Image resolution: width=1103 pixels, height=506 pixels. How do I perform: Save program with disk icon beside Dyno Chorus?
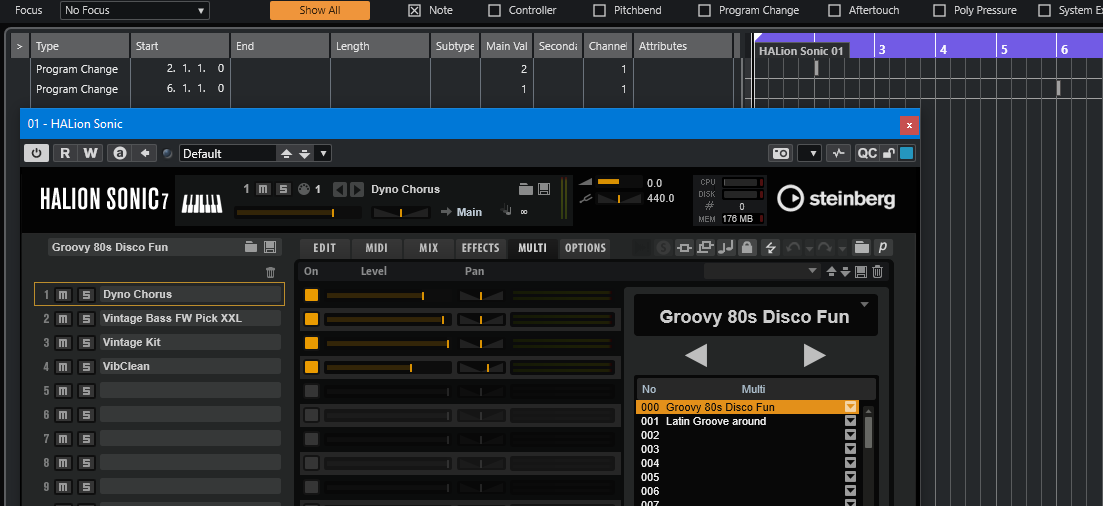(543, 189)
